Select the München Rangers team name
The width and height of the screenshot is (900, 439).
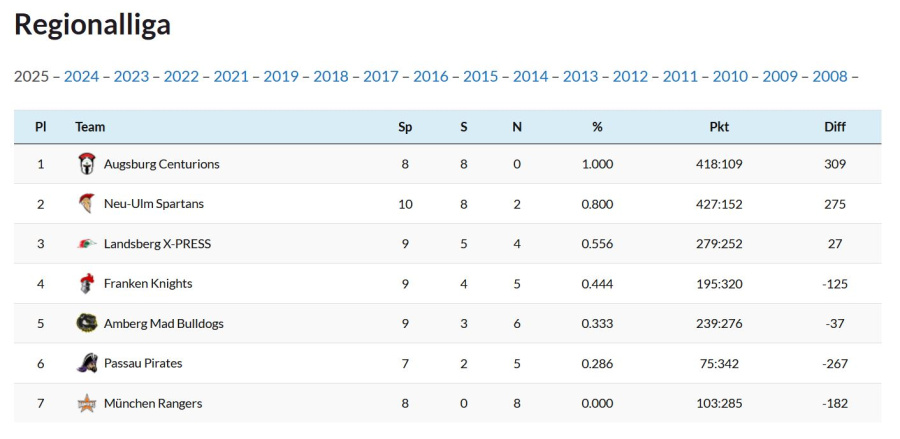pos(153,403)
